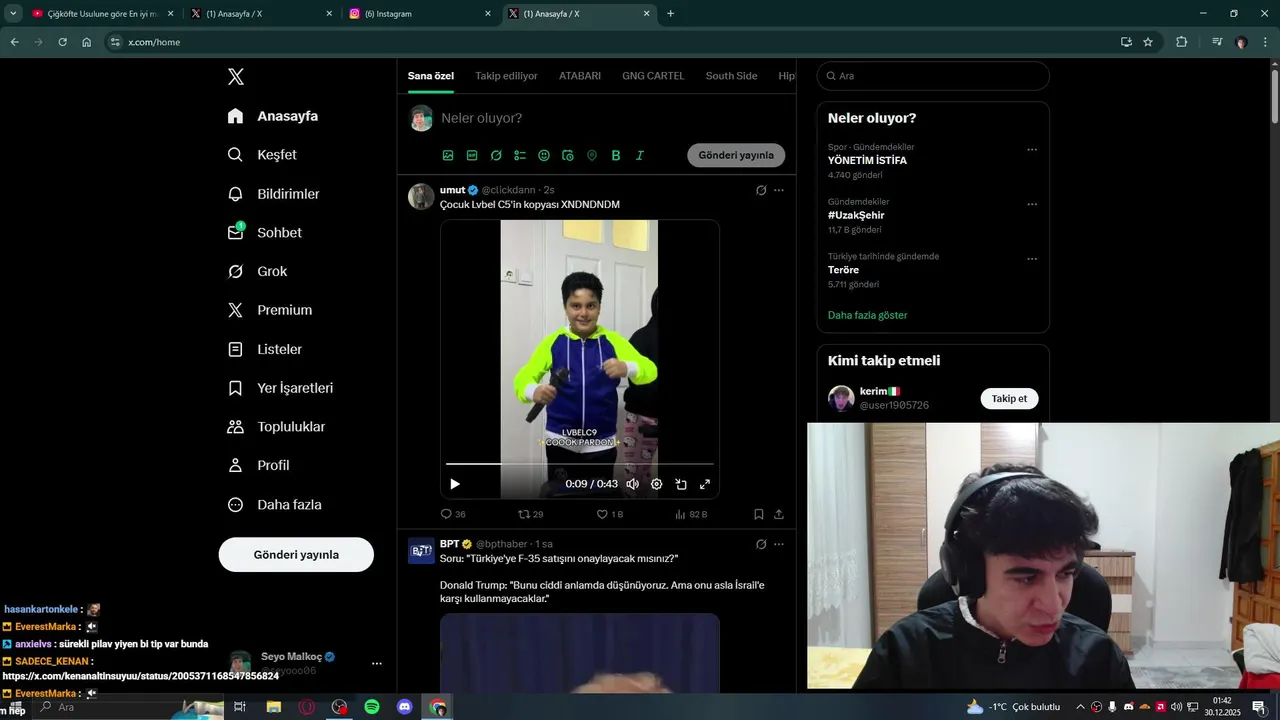View analytics for umut's post (92 B)
This screenshot has height=720, width=1280.
tap(691, 514)
